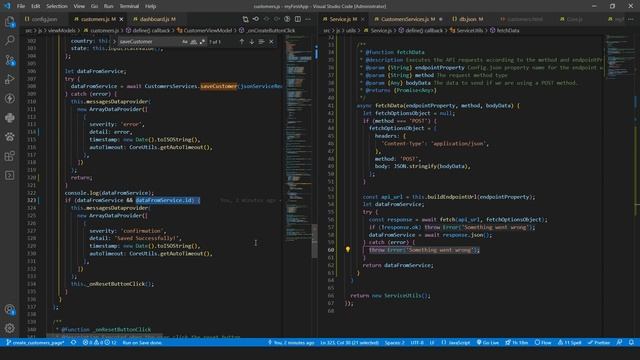
Task: Open the Python extension icon in activity bar
Action: 10,118
